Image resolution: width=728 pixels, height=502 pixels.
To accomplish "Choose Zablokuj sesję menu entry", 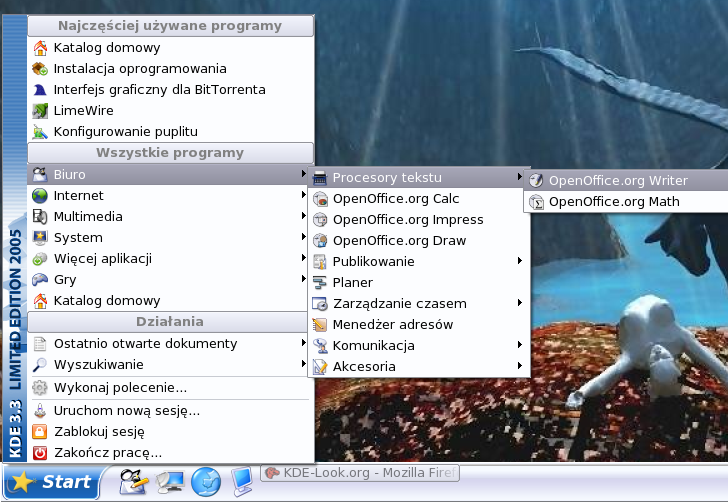I will click(170, 431).
